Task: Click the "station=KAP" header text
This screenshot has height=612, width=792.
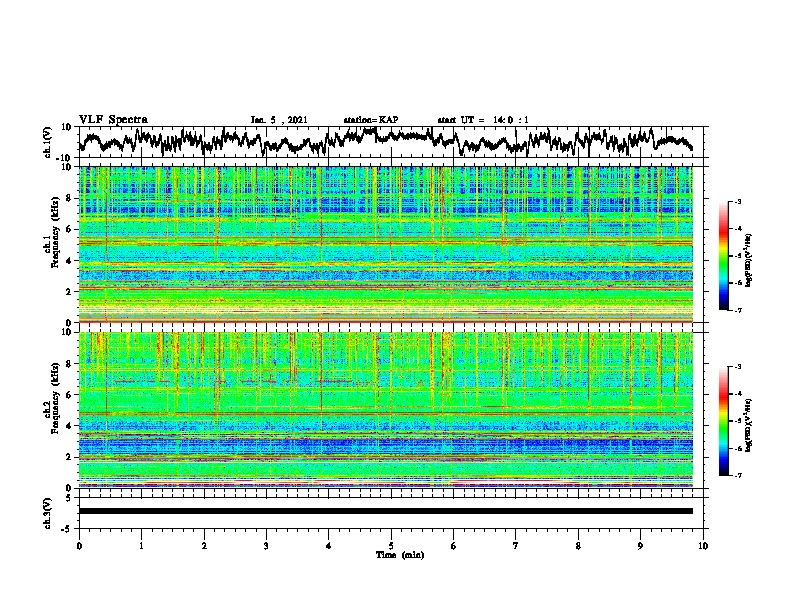Action: (x=371, y=120)
